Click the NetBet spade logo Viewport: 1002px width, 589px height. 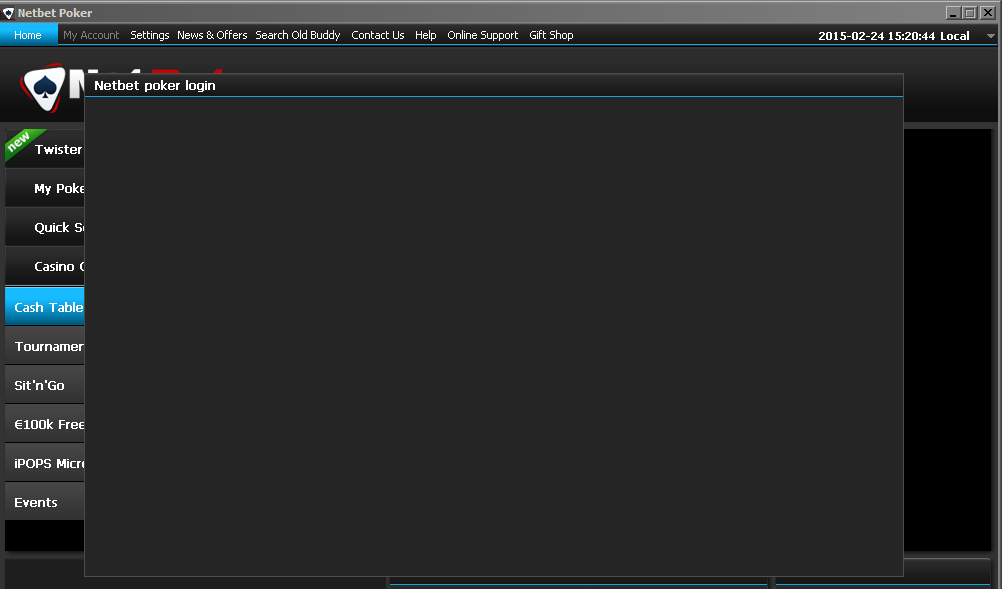(43, 88)
